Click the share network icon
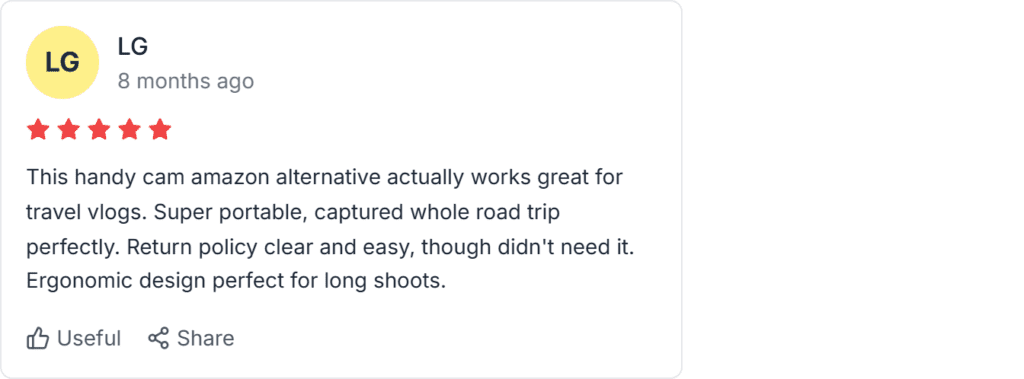 pos(158,338)
